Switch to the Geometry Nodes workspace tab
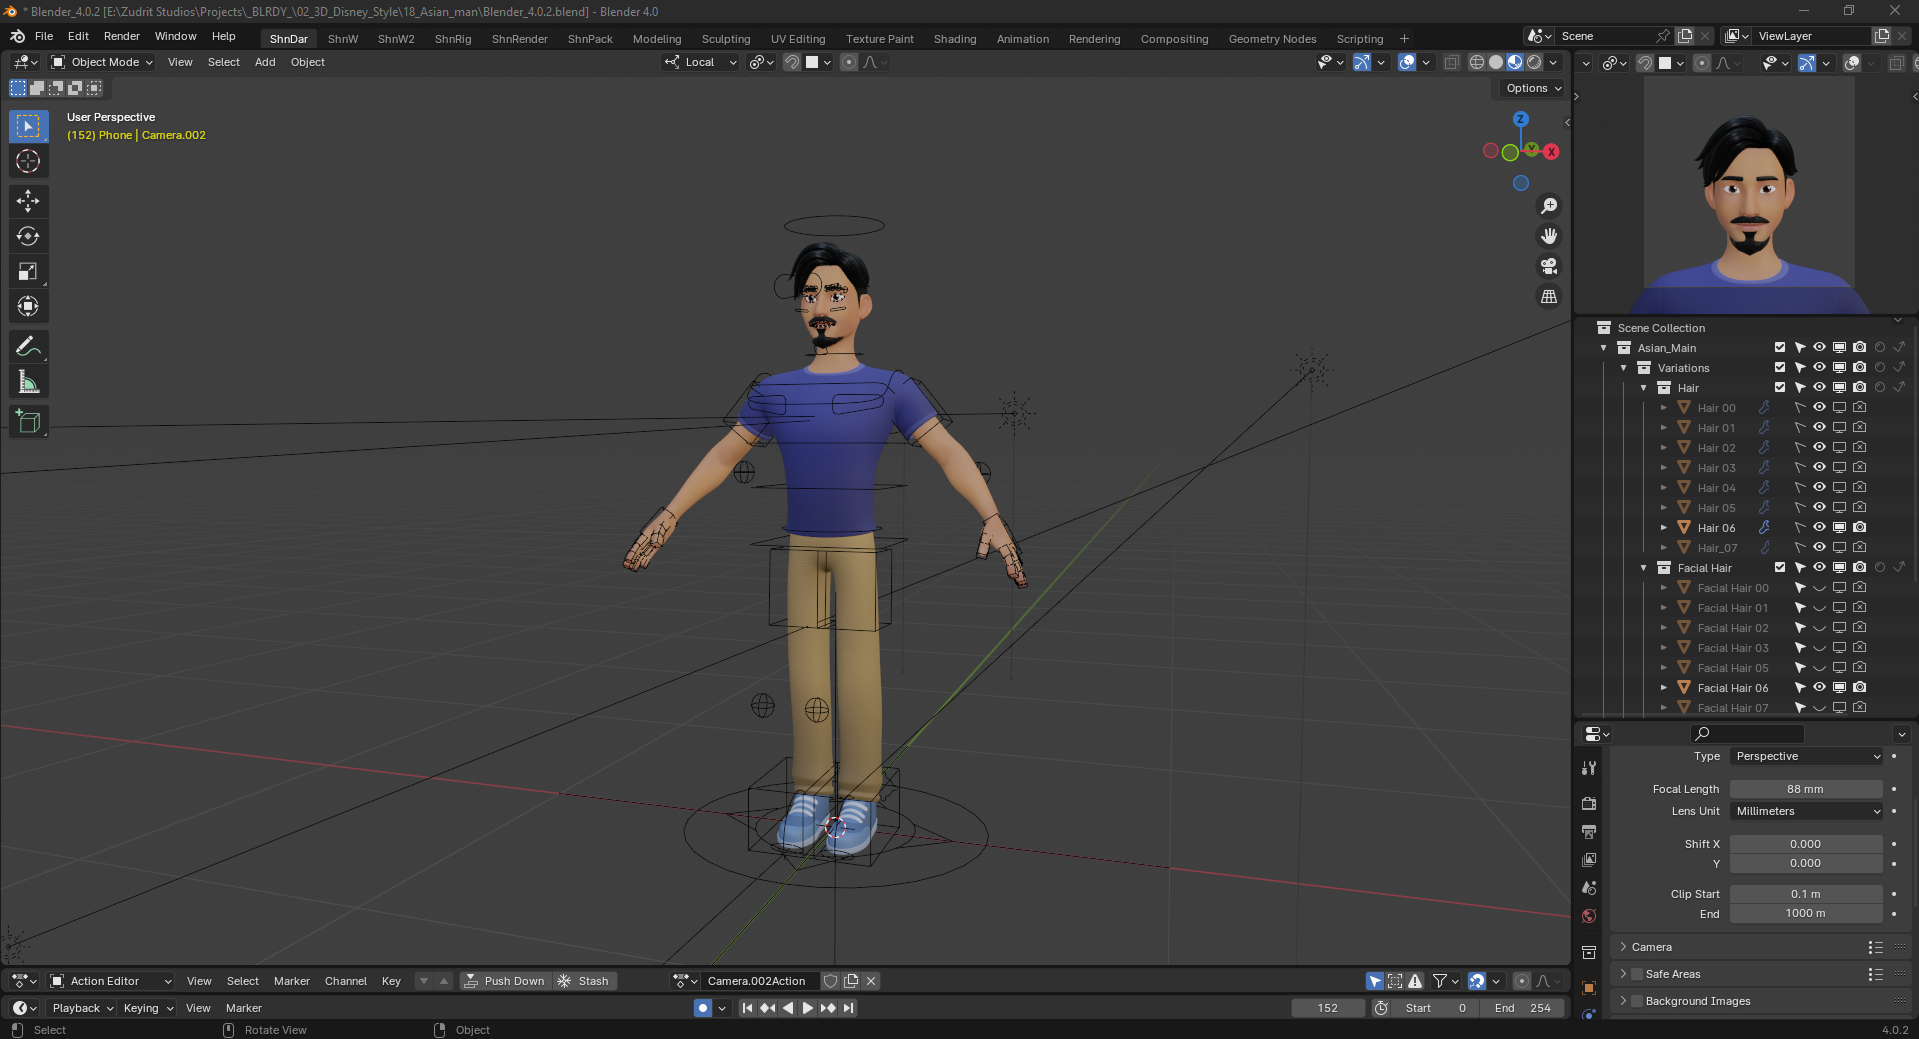The width and height of the screenshot is (1919, 1039). click(x=1272, y=39)
